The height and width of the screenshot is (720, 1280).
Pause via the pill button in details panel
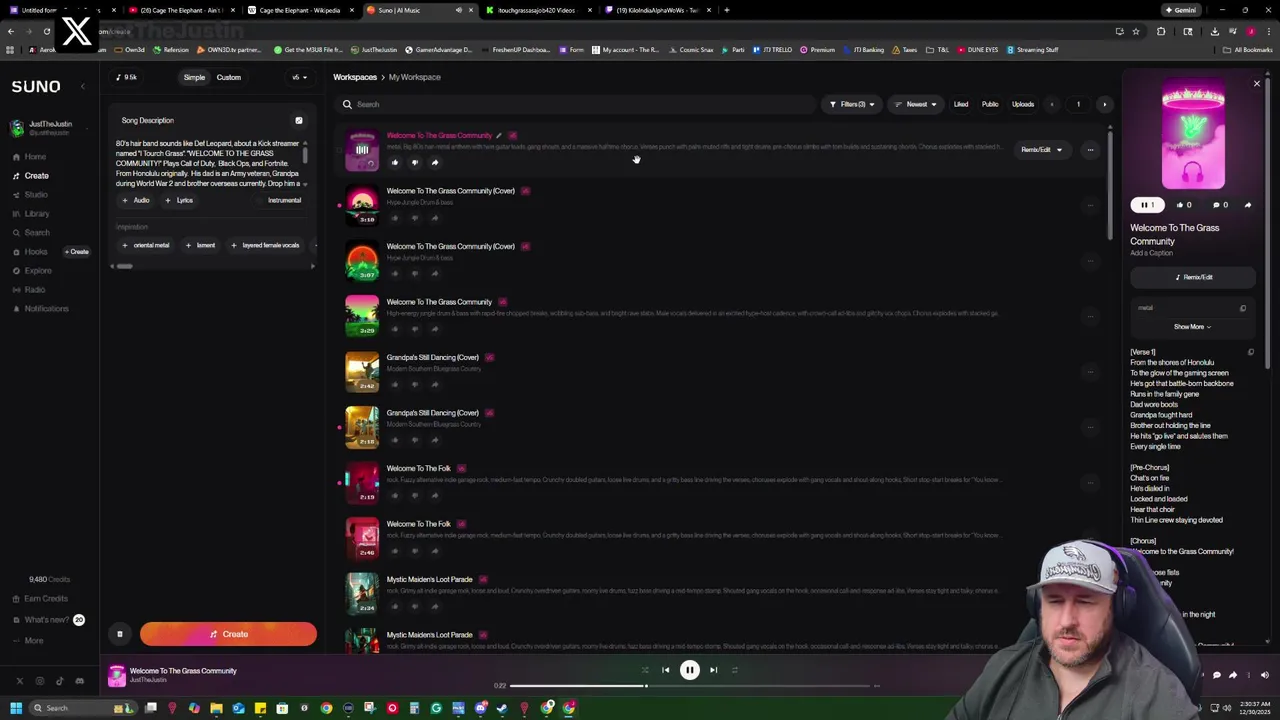tap(1147, 205)
